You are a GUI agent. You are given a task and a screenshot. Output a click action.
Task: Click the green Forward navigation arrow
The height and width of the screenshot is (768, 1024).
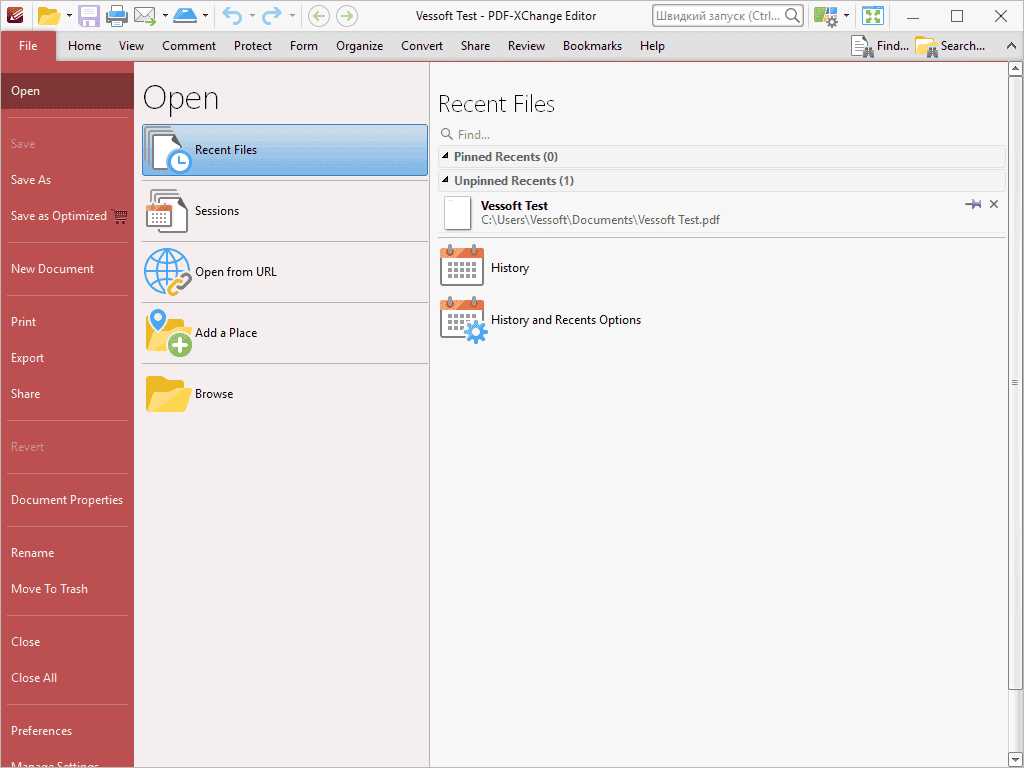coord(347,16)
